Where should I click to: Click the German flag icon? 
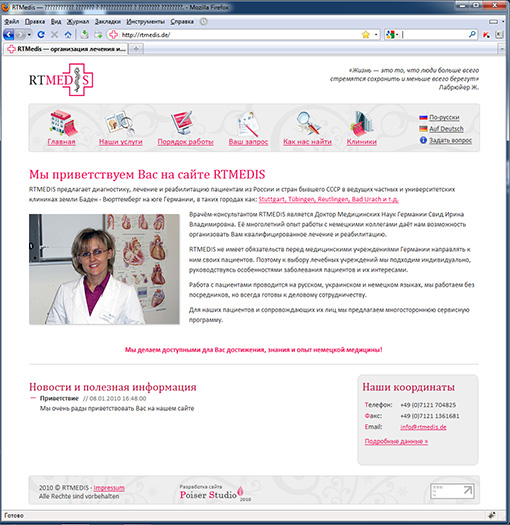(423, 129)
